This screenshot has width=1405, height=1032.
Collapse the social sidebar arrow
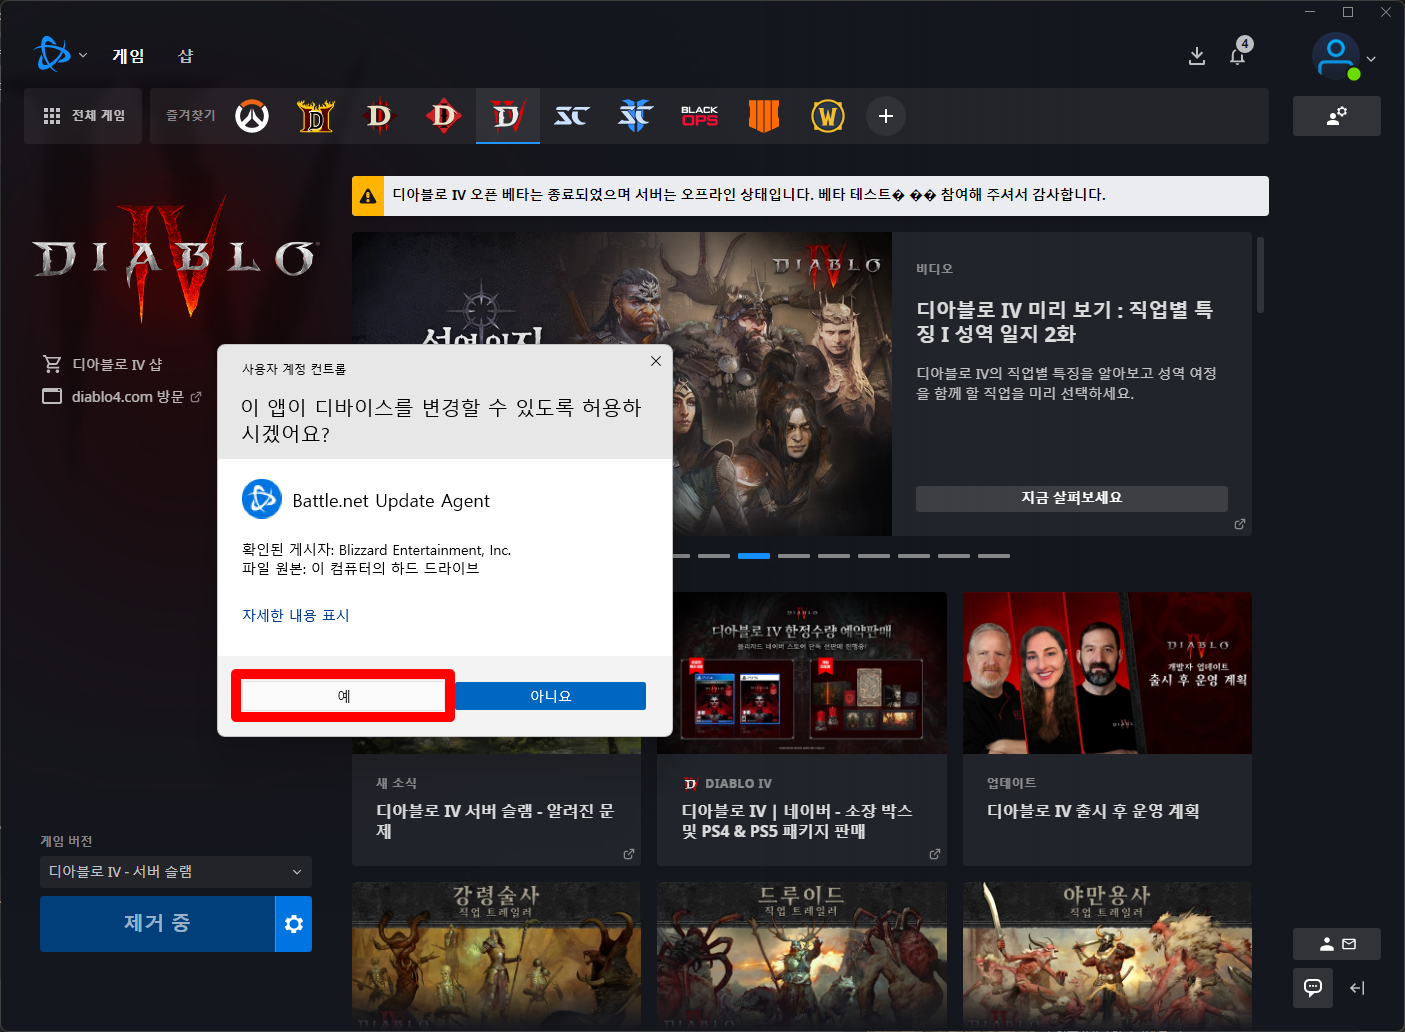pos(1357,988)
